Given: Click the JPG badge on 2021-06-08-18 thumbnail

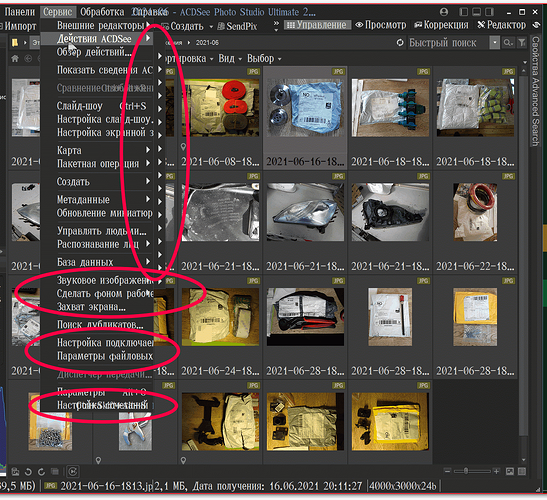Looking at the screenshot, I should (x=253, y=72).
